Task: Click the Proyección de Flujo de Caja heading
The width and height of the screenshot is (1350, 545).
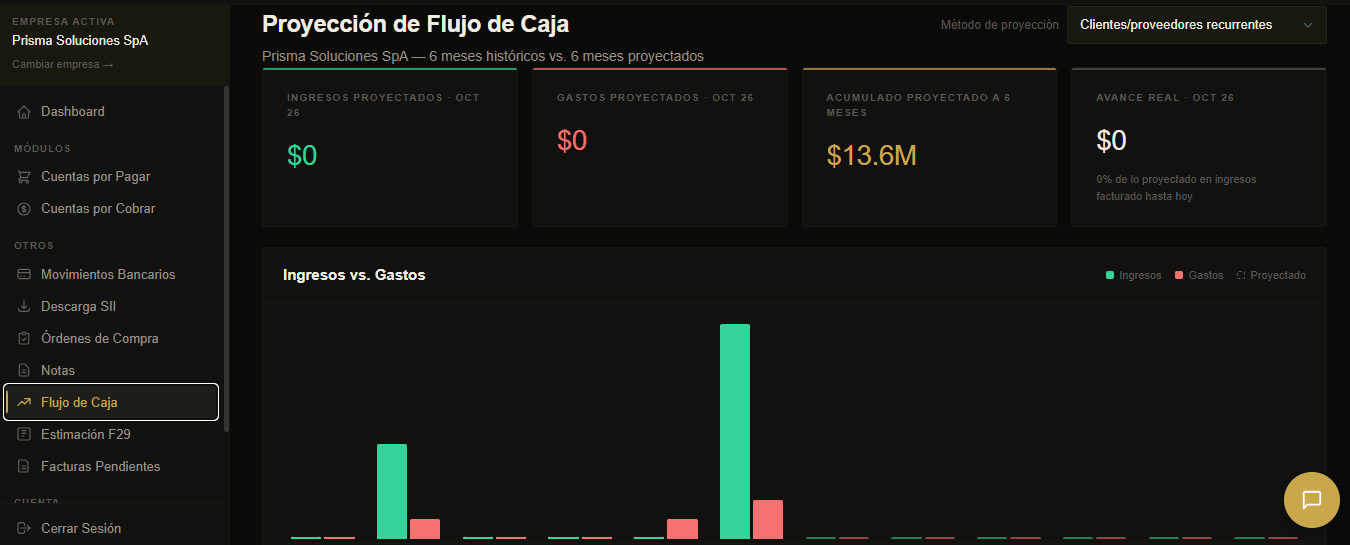Action: 416,22
